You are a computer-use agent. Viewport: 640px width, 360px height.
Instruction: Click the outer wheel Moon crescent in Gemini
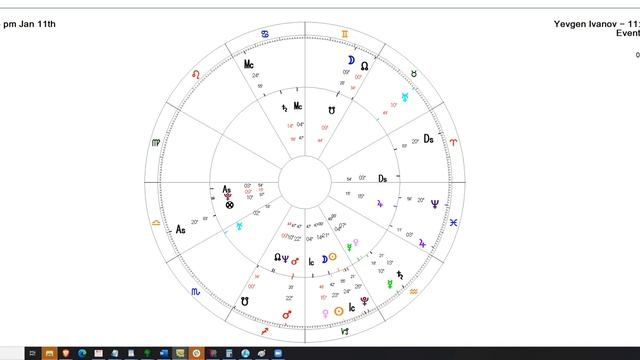click(x=351, y=60)
